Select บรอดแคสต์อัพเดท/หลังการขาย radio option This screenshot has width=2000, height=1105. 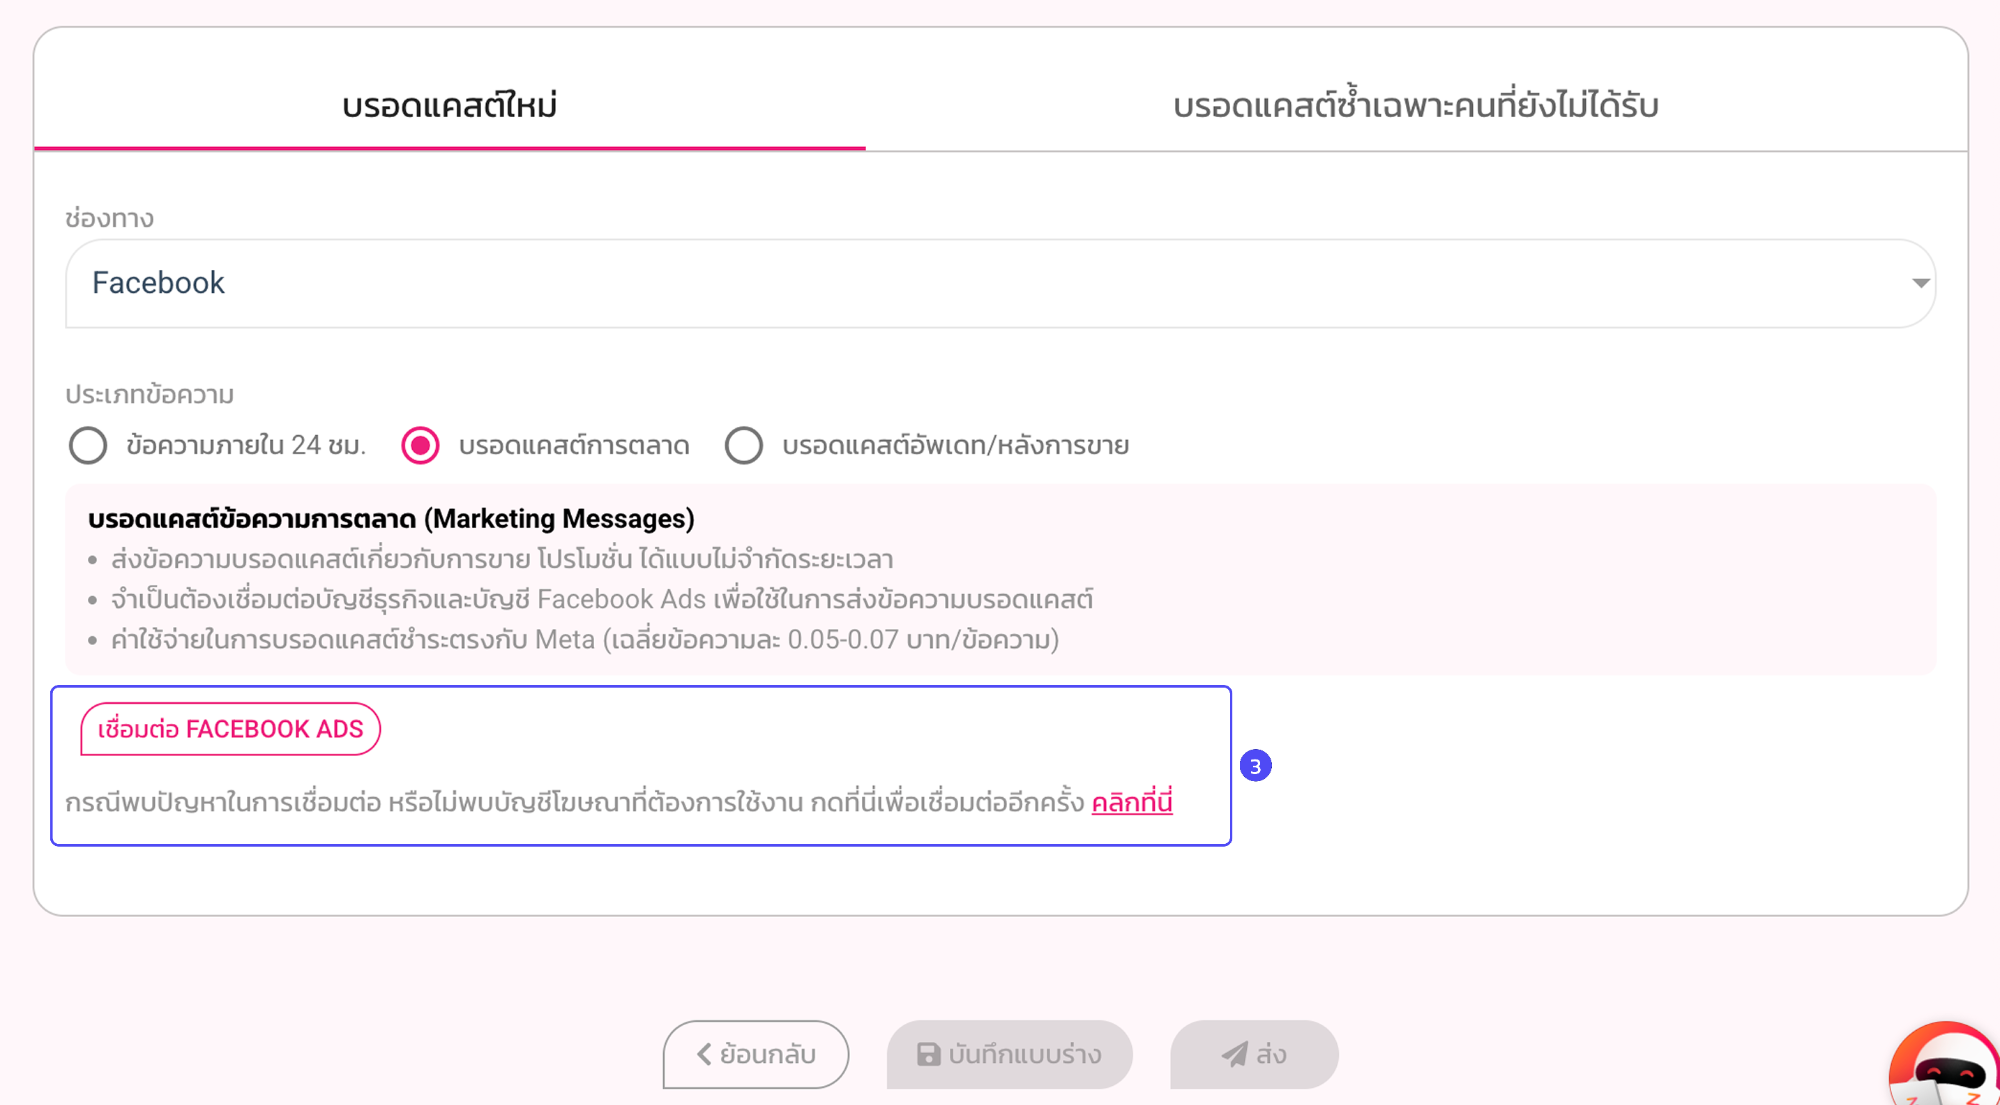(744, 445)
